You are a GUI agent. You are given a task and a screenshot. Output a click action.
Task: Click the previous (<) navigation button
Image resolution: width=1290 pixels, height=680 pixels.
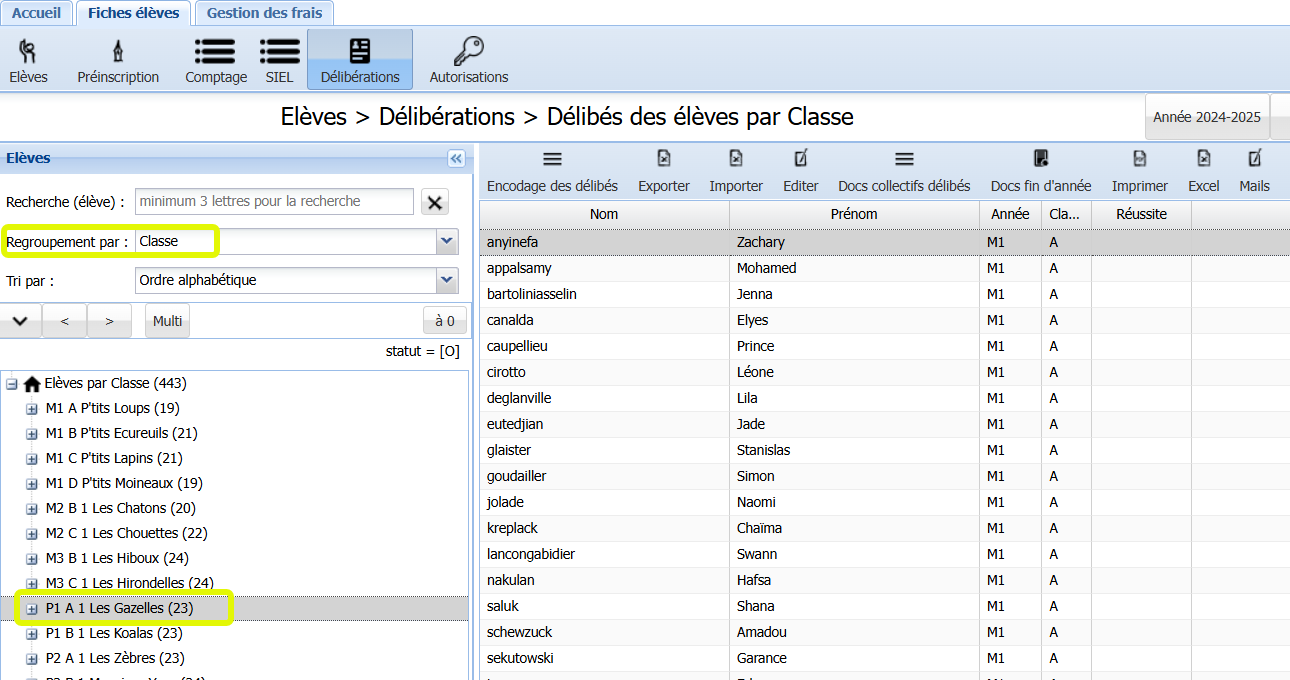[65, 321]
